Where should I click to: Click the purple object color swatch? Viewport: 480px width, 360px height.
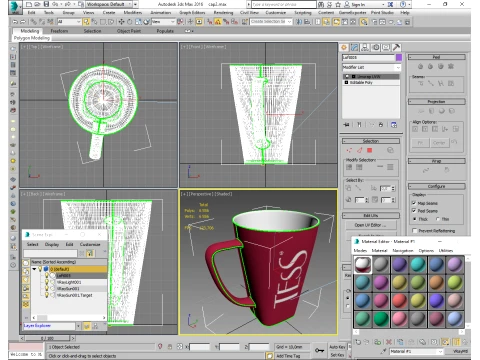tap(398, 58)
